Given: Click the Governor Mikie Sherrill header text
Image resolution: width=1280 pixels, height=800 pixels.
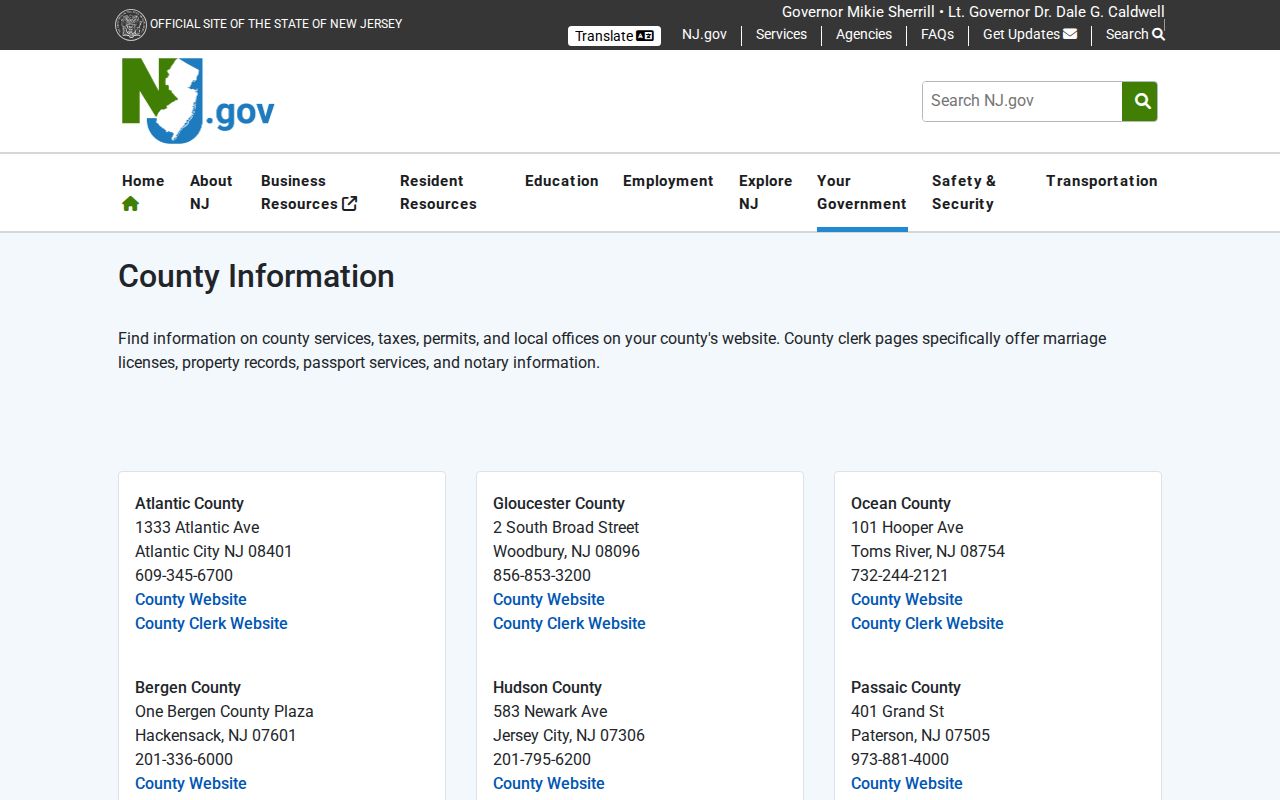Looking at the screenshot, I should click(x=858, y=12).
